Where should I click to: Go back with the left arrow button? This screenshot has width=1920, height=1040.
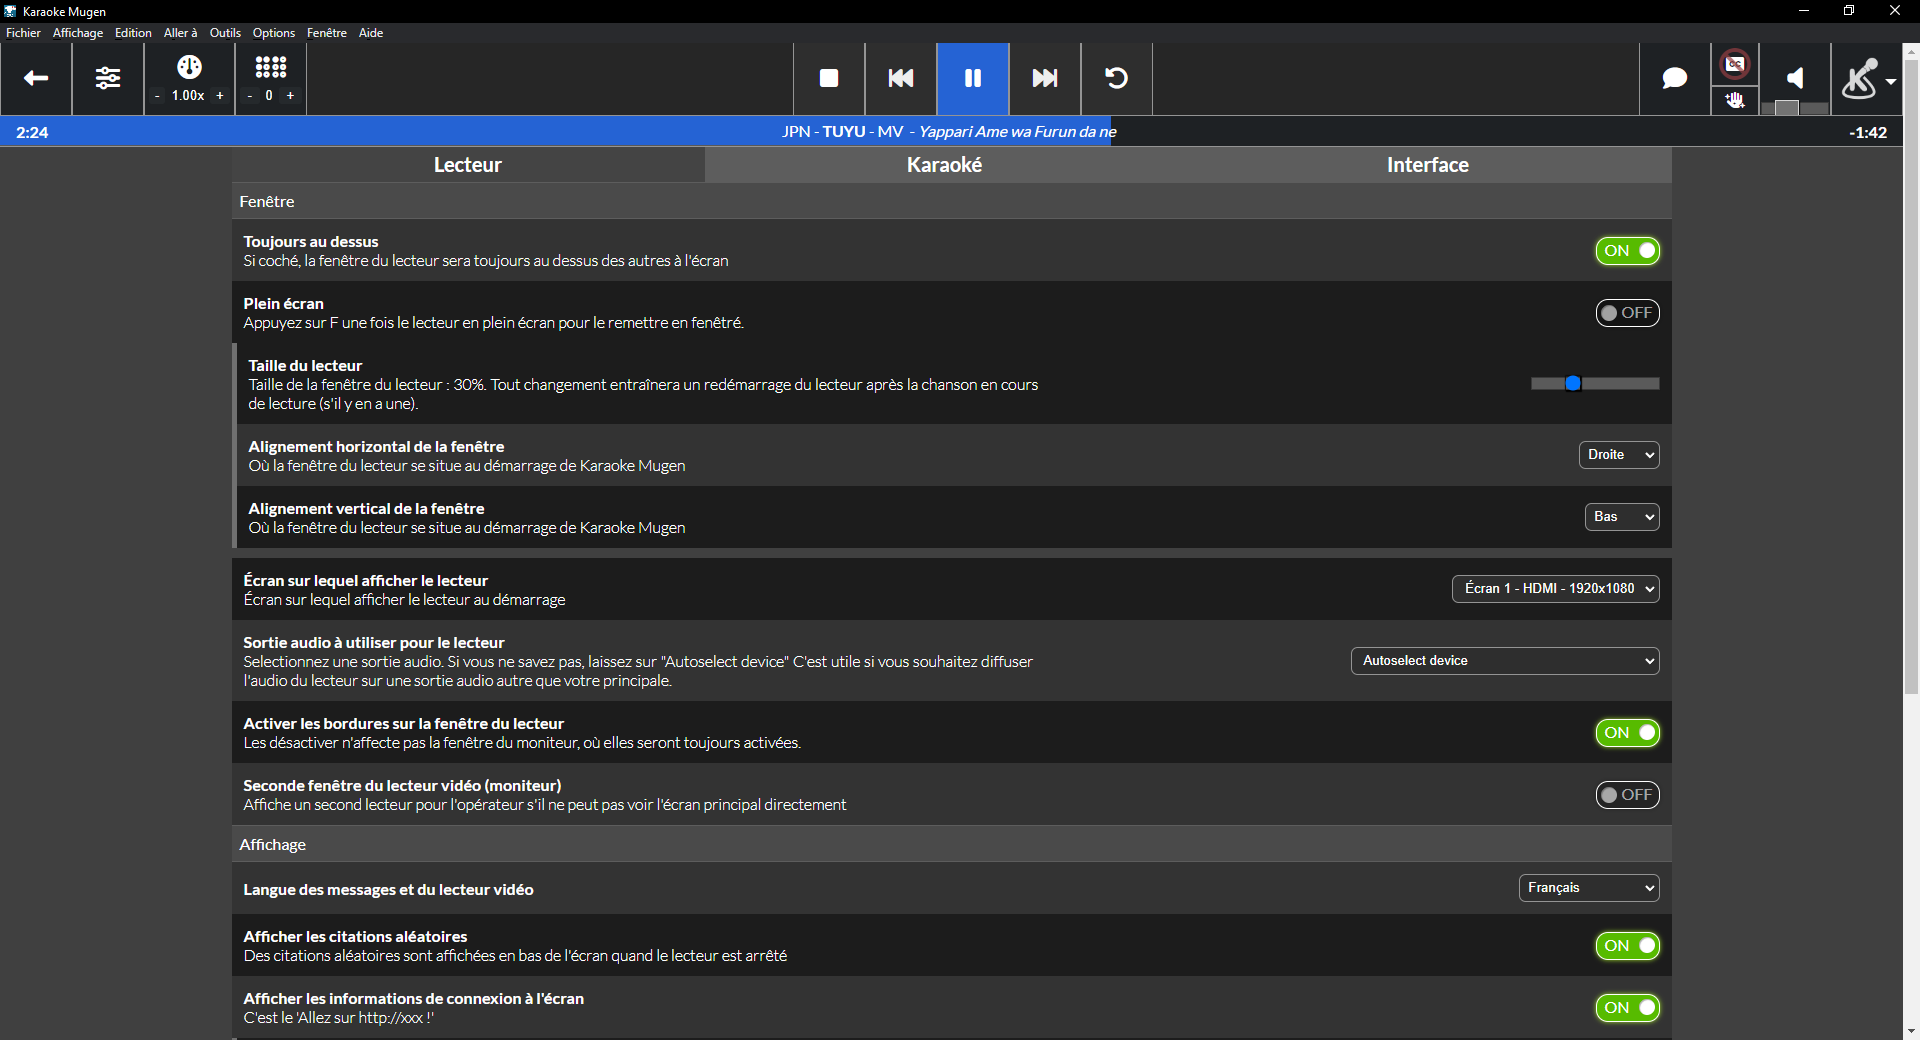36,78
